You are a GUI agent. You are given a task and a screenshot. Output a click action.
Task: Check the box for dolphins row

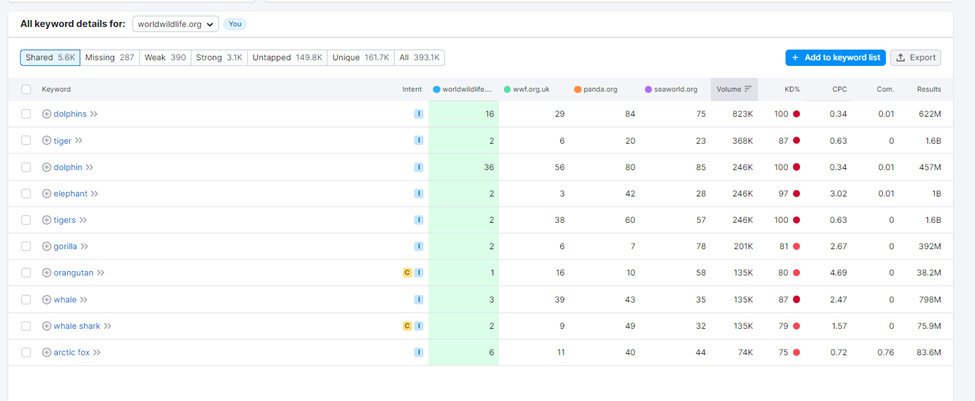pyautogui.click(x=25, y=114)
